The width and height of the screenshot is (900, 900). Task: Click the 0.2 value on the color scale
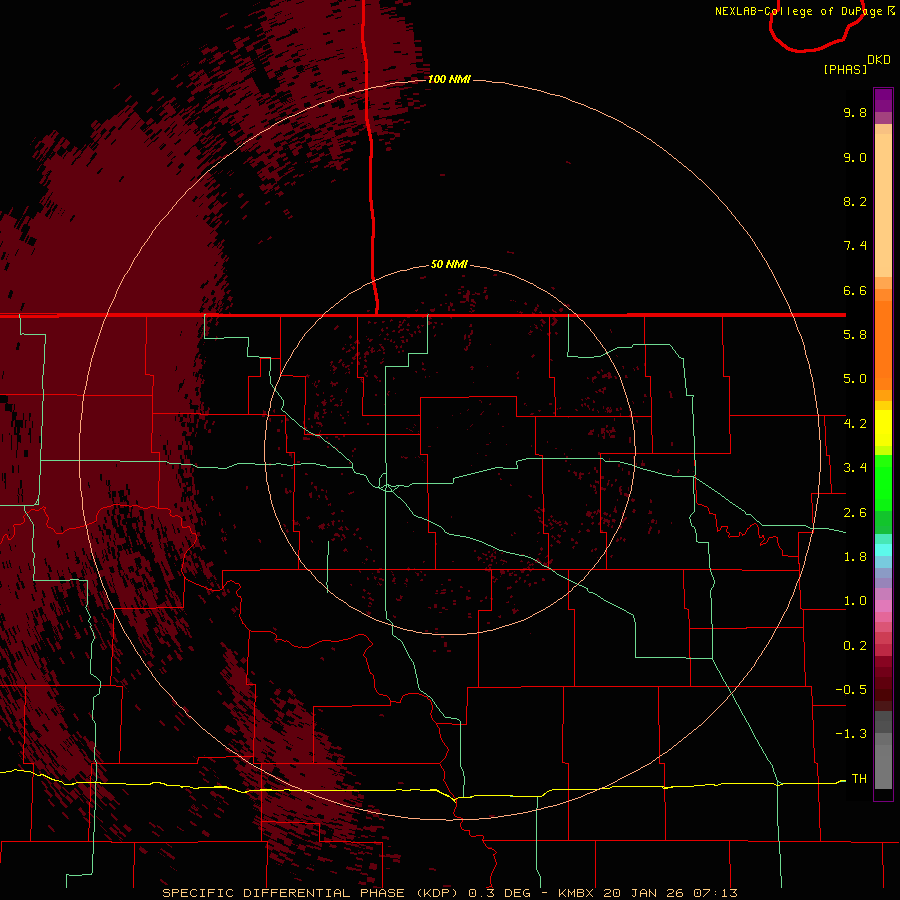click(x=855, y=646)
